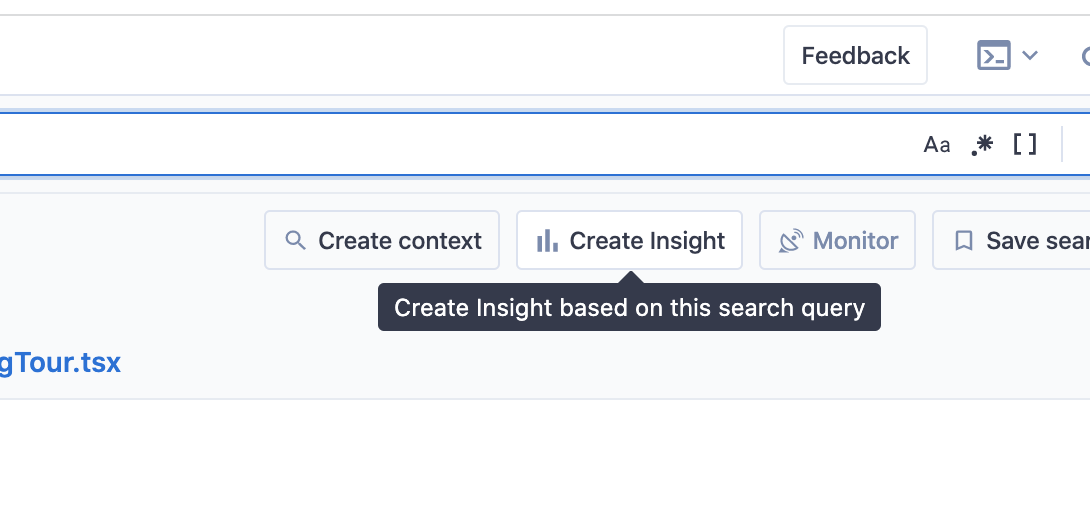Click the Create Insight label

click(x=647, y=241)
